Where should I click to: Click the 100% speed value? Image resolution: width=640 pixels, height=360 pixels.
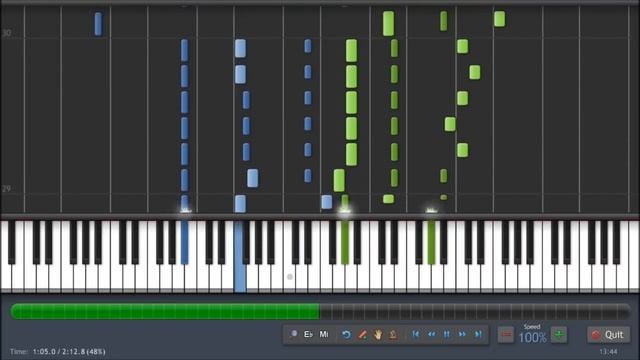[532, 338]
